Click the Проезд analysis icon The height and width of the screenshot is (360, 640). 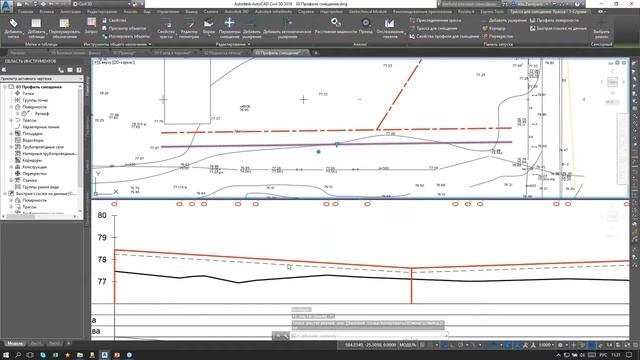pos(366,26)
